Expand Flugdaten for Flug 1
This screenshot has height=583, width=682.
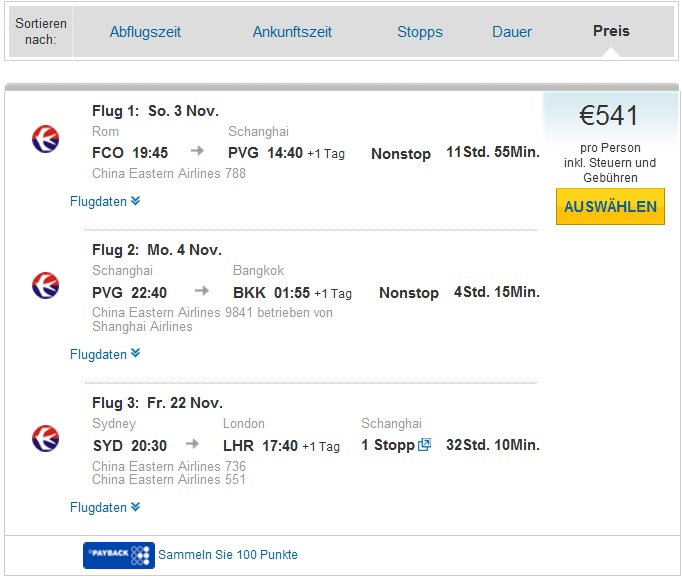point(105,201)
